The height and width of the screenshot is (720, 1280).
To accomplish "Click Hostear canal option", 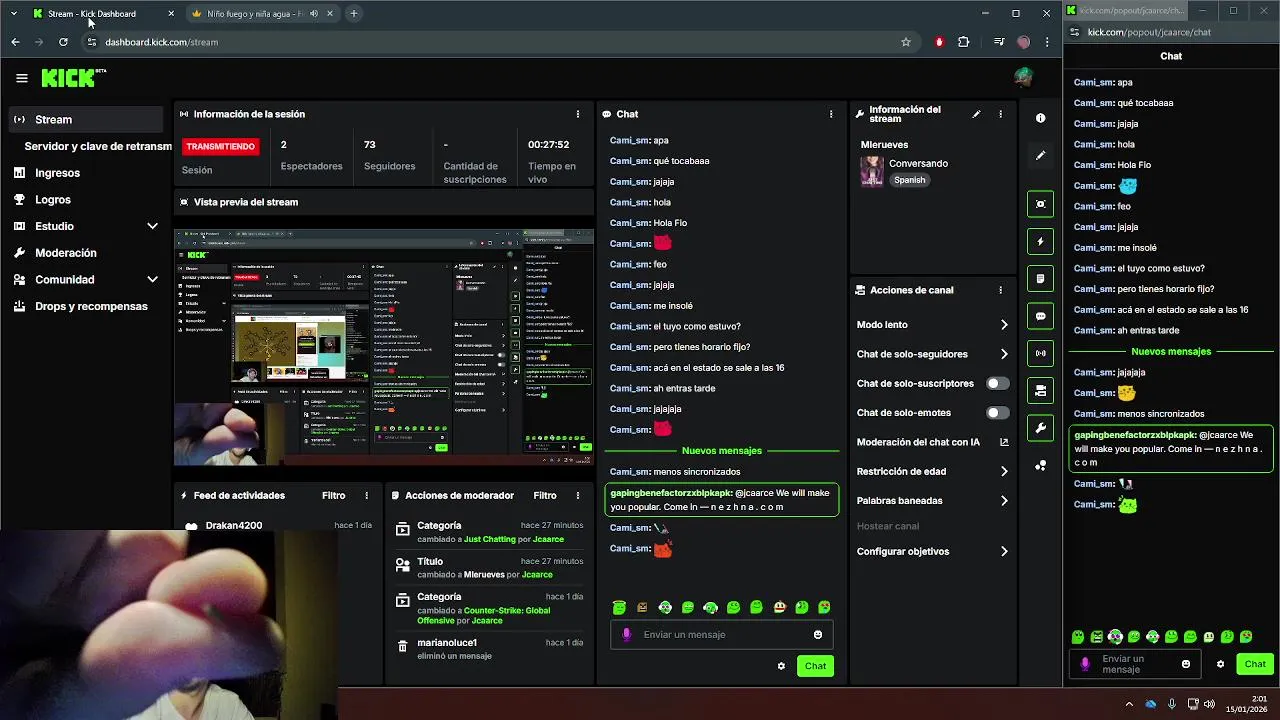I will coord(888,526).
